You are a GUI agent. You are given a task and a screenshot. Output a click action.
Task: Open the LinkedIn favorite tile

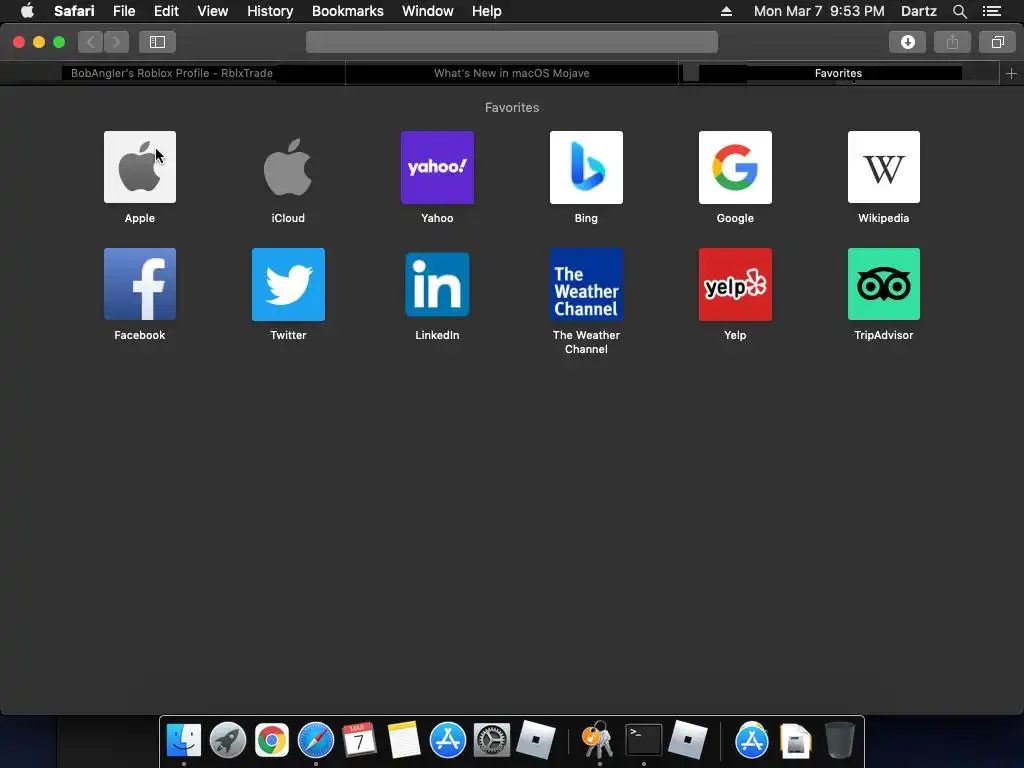click(437, 284)
